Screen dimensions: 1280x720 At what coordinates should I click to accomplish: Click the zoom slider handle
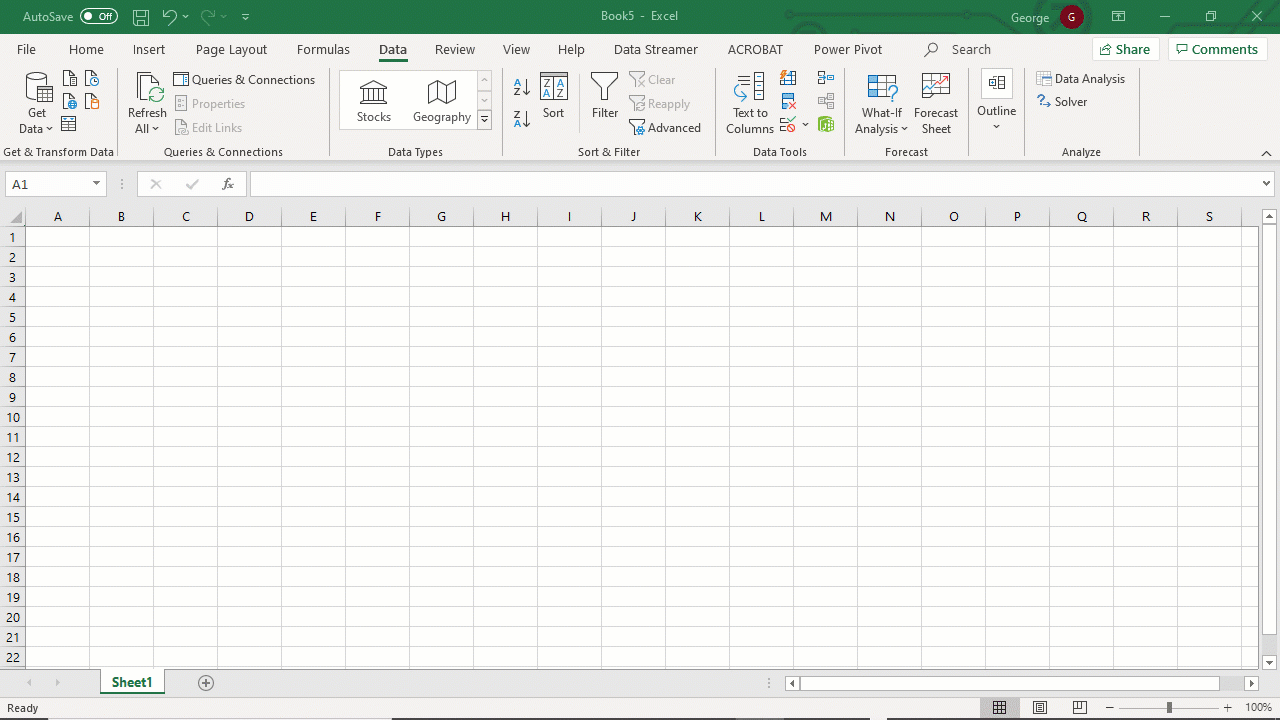click(x=1169, y=708)
